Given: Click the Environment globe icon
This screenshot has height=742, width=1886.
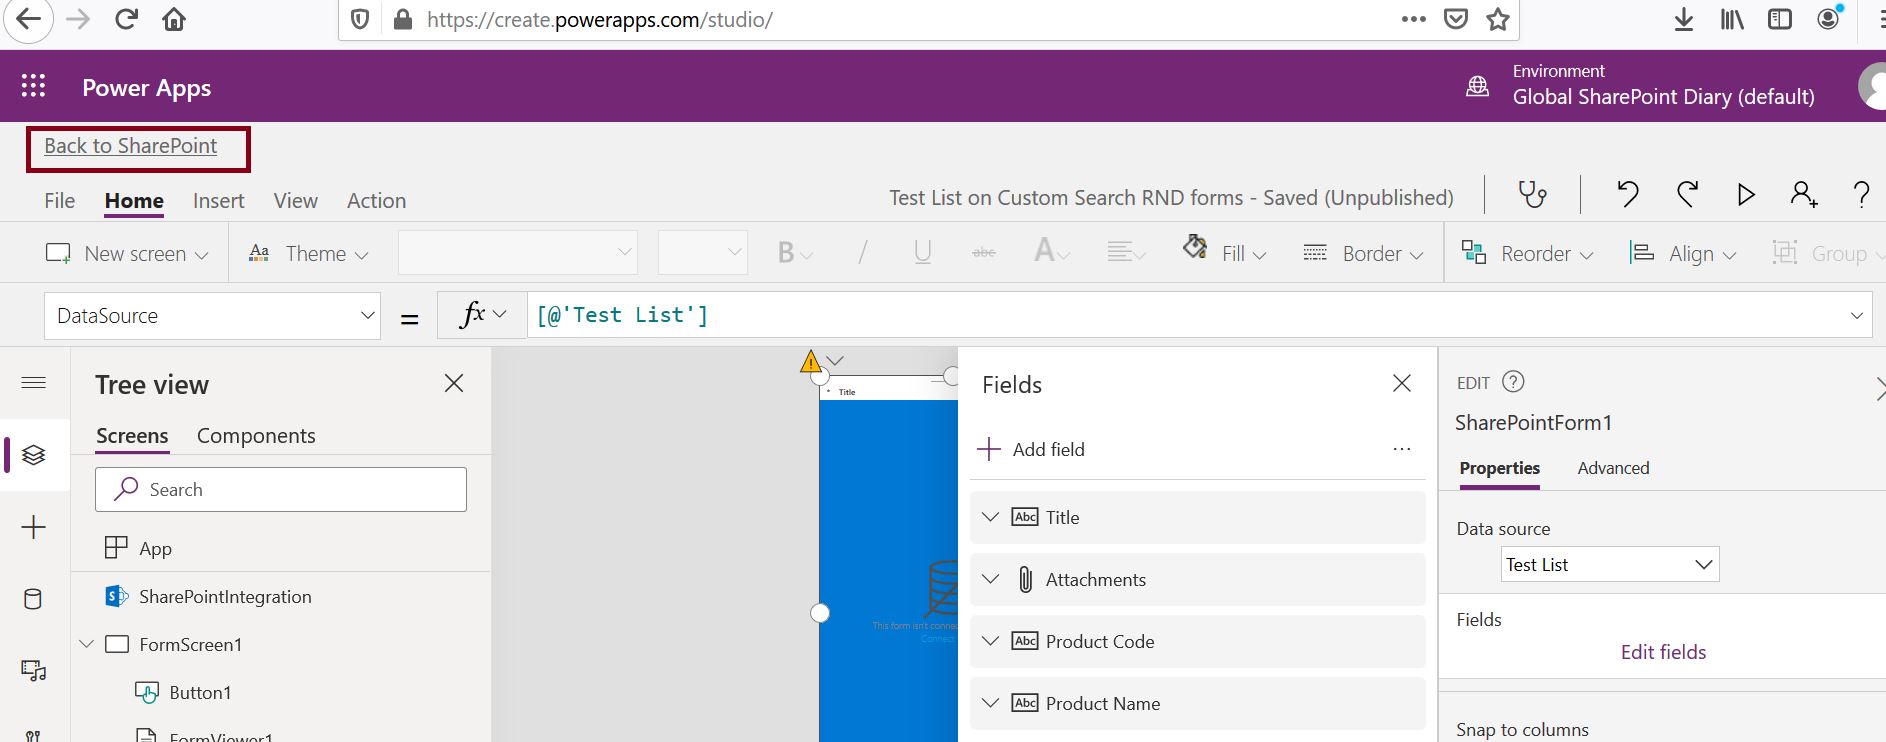Looking at the screenshot, I should tap(1477, 87).
